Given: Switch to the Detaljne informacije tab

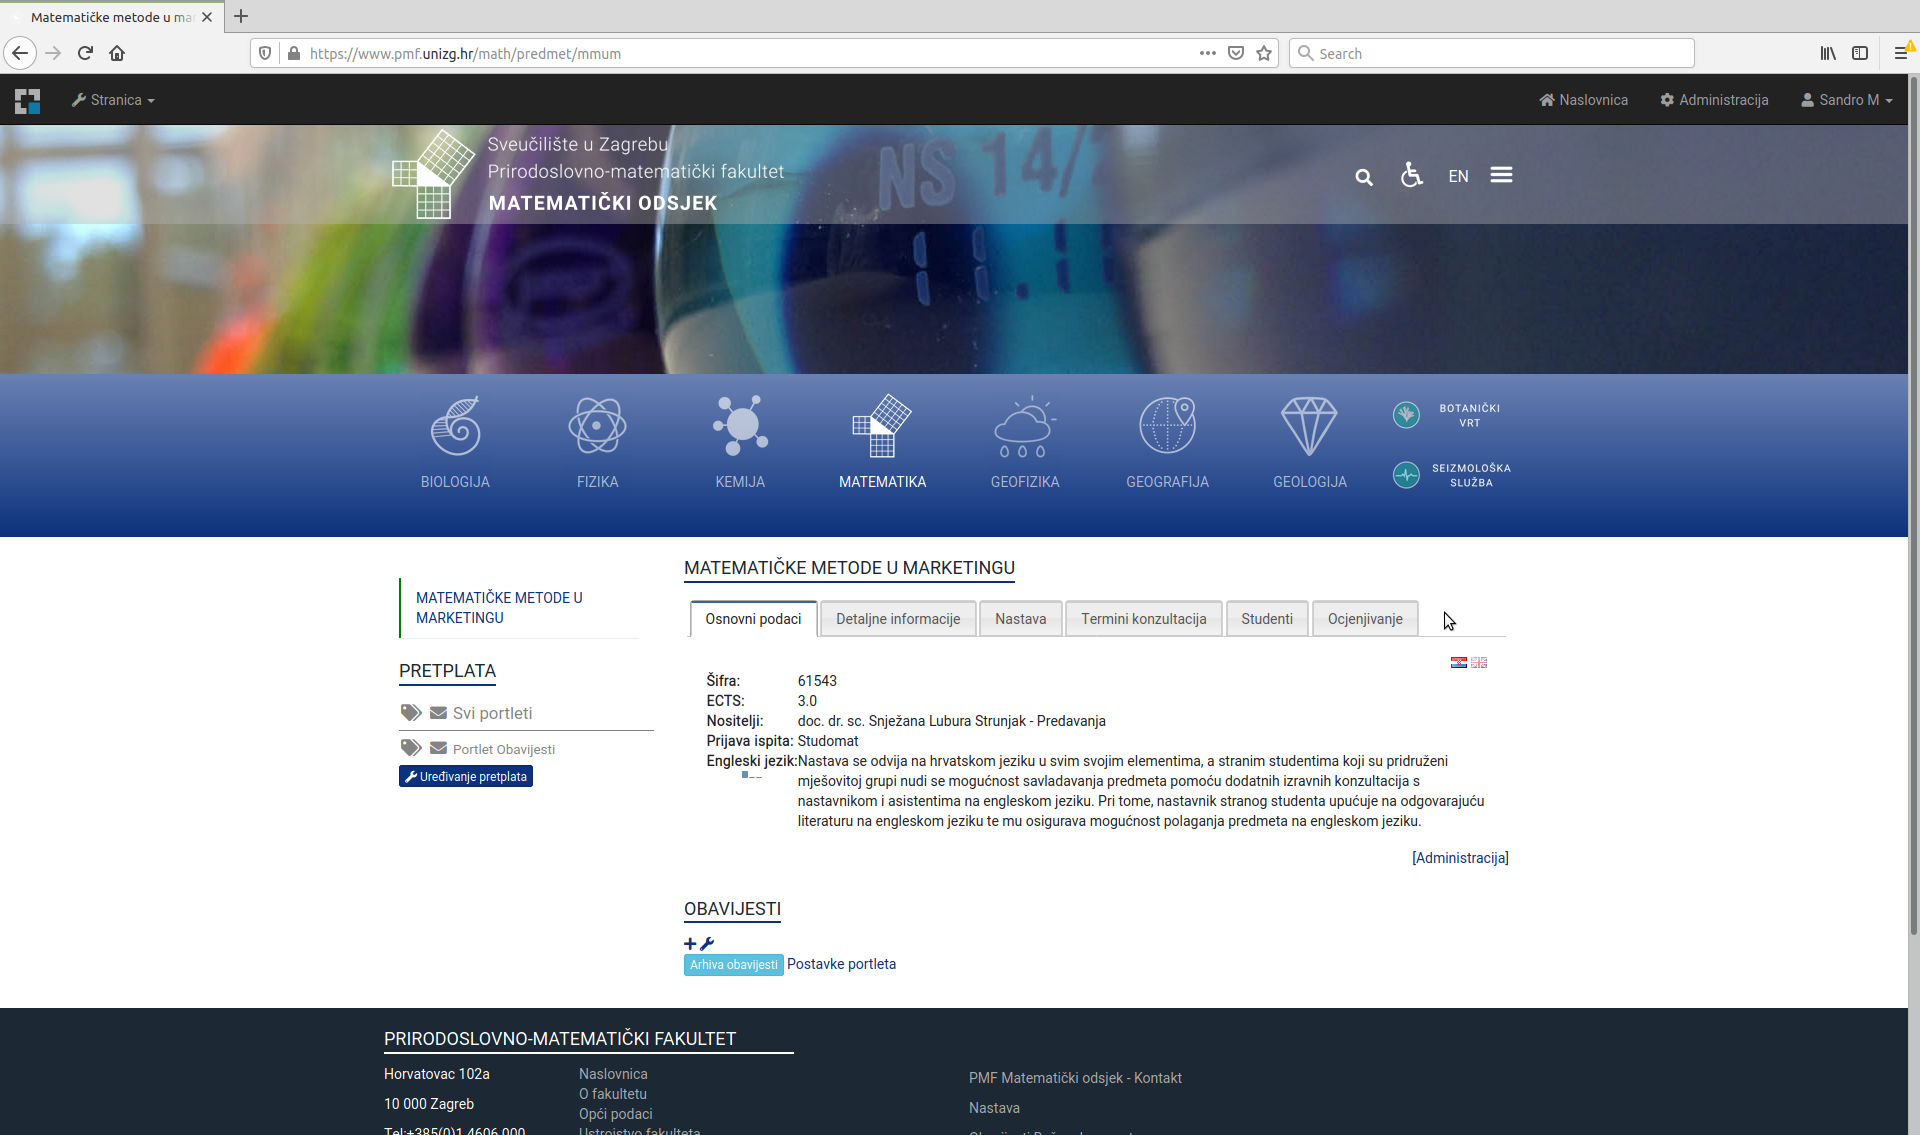Looking at the screenshot, I should [898, 619].
